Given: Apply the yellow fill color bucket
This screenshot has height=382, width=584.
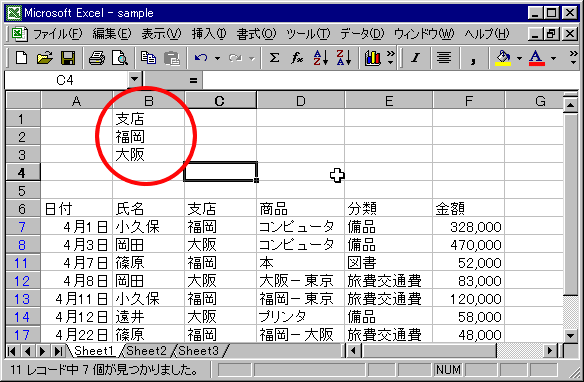Looking at the screenshot, I should pyautogui.click(x=502, y=58).
